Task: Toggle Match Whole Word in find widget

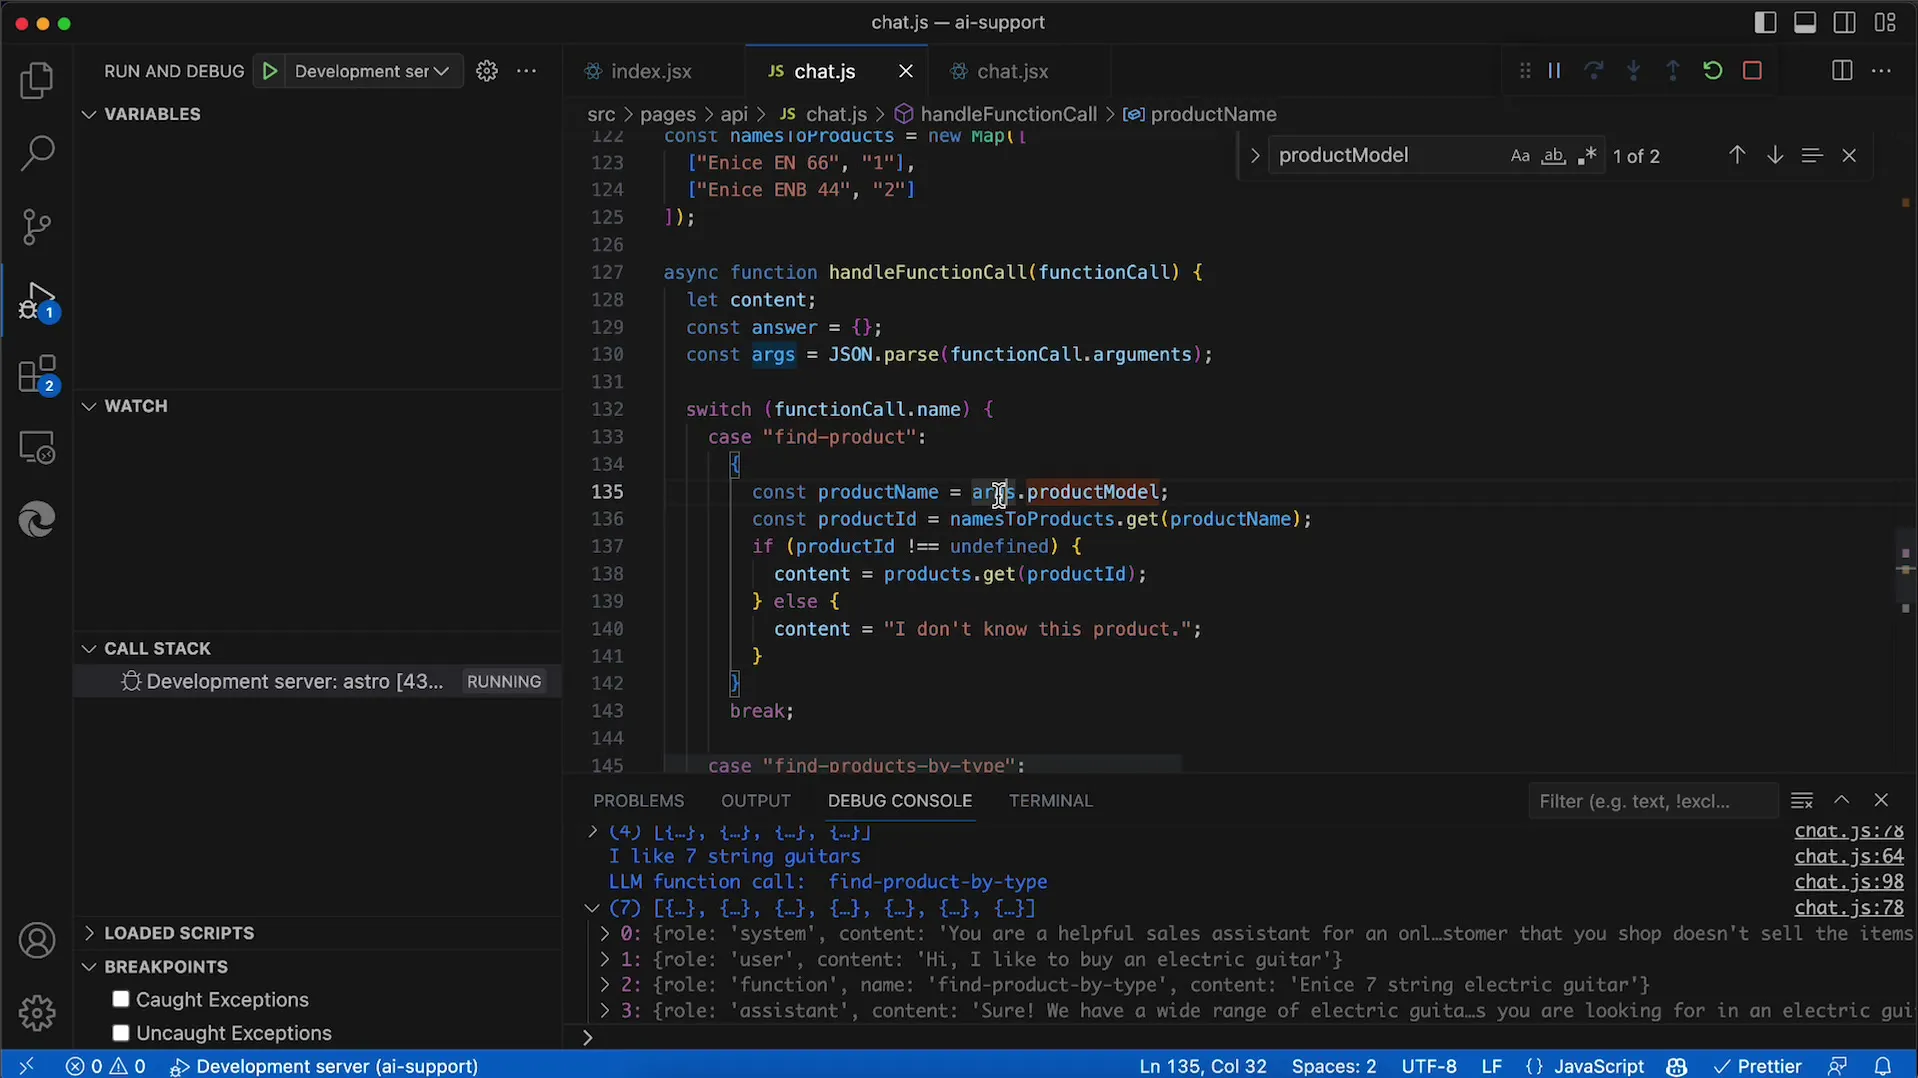Action: point(1553,156)
